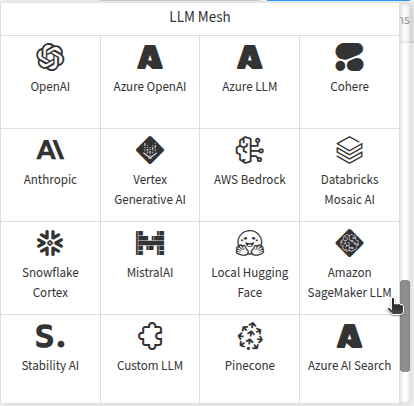The image size is (414, 406).
Task: Click the Cohere label text
Action: tap(349, 87)
